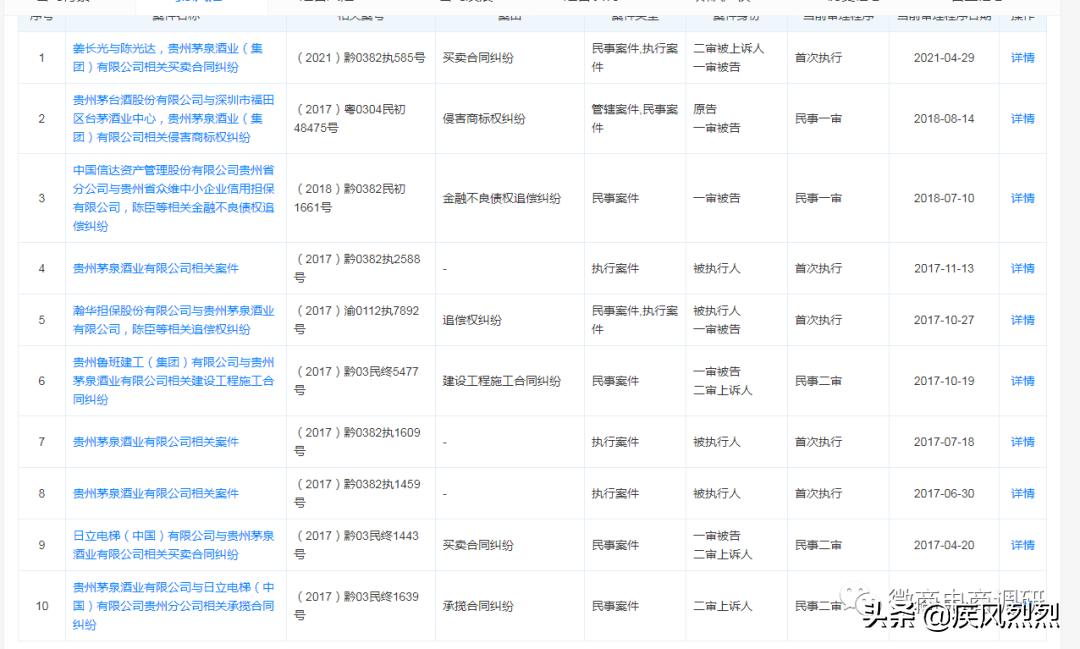The width and height of the screenshot is (1080, 649).
Task: View 详情 for the 2017-10-19 construction case
Action: point(1021,381)
